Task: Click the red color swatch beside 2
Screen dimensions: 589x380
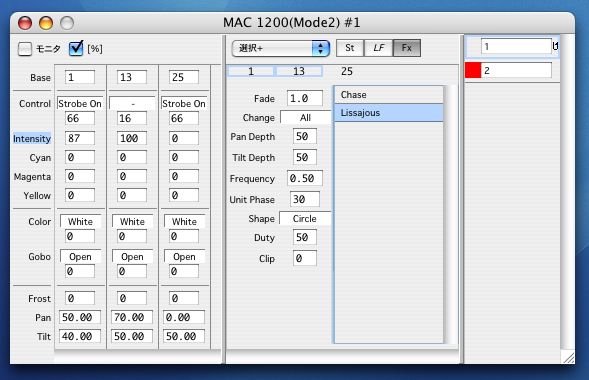Action: point(473,70)
